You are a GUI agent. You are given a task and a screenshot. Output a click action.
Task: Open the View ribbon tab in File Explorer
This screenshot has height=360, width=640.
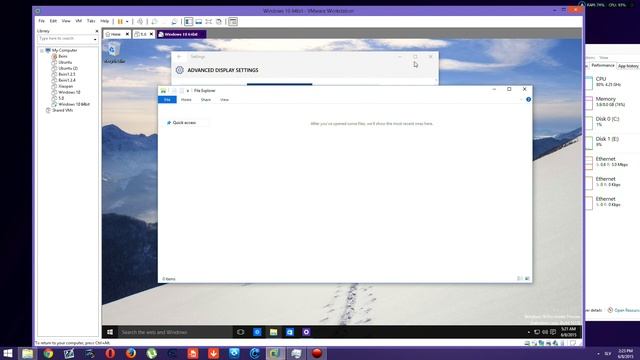coord(224,100)
